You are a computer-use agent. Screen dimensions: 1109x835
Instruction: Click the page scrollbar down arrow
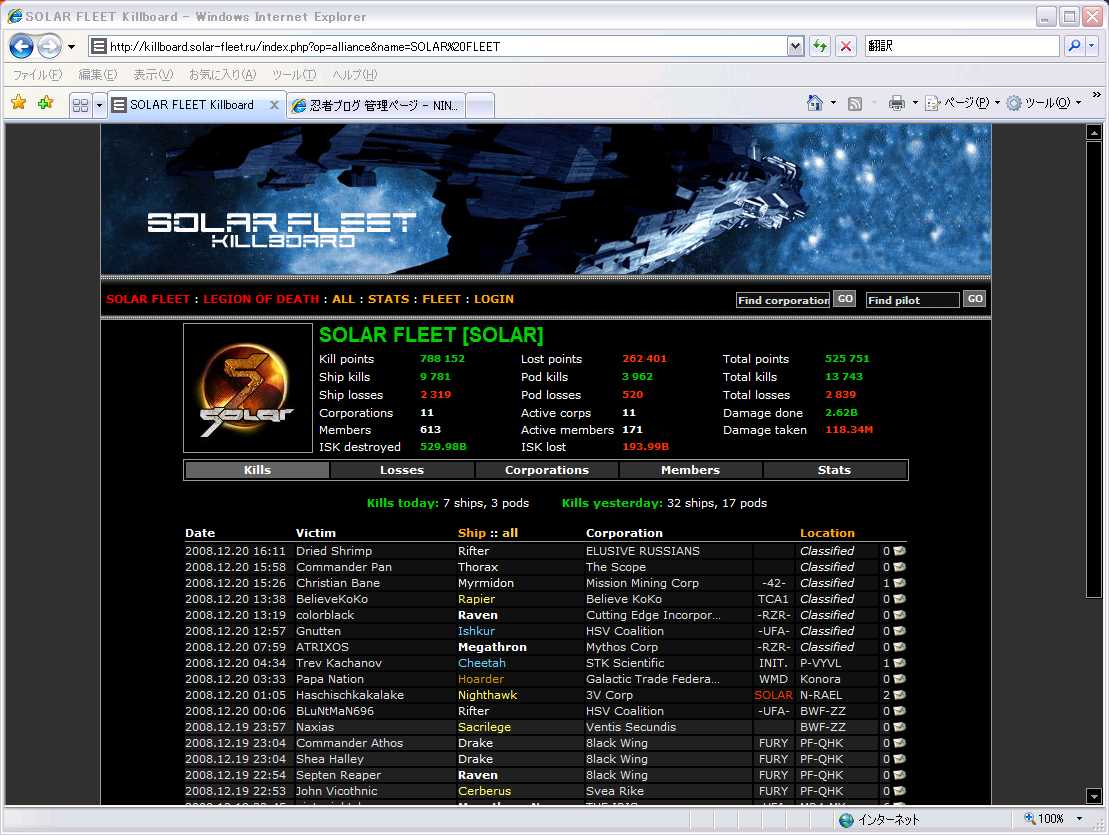(x=1093, y=796)
